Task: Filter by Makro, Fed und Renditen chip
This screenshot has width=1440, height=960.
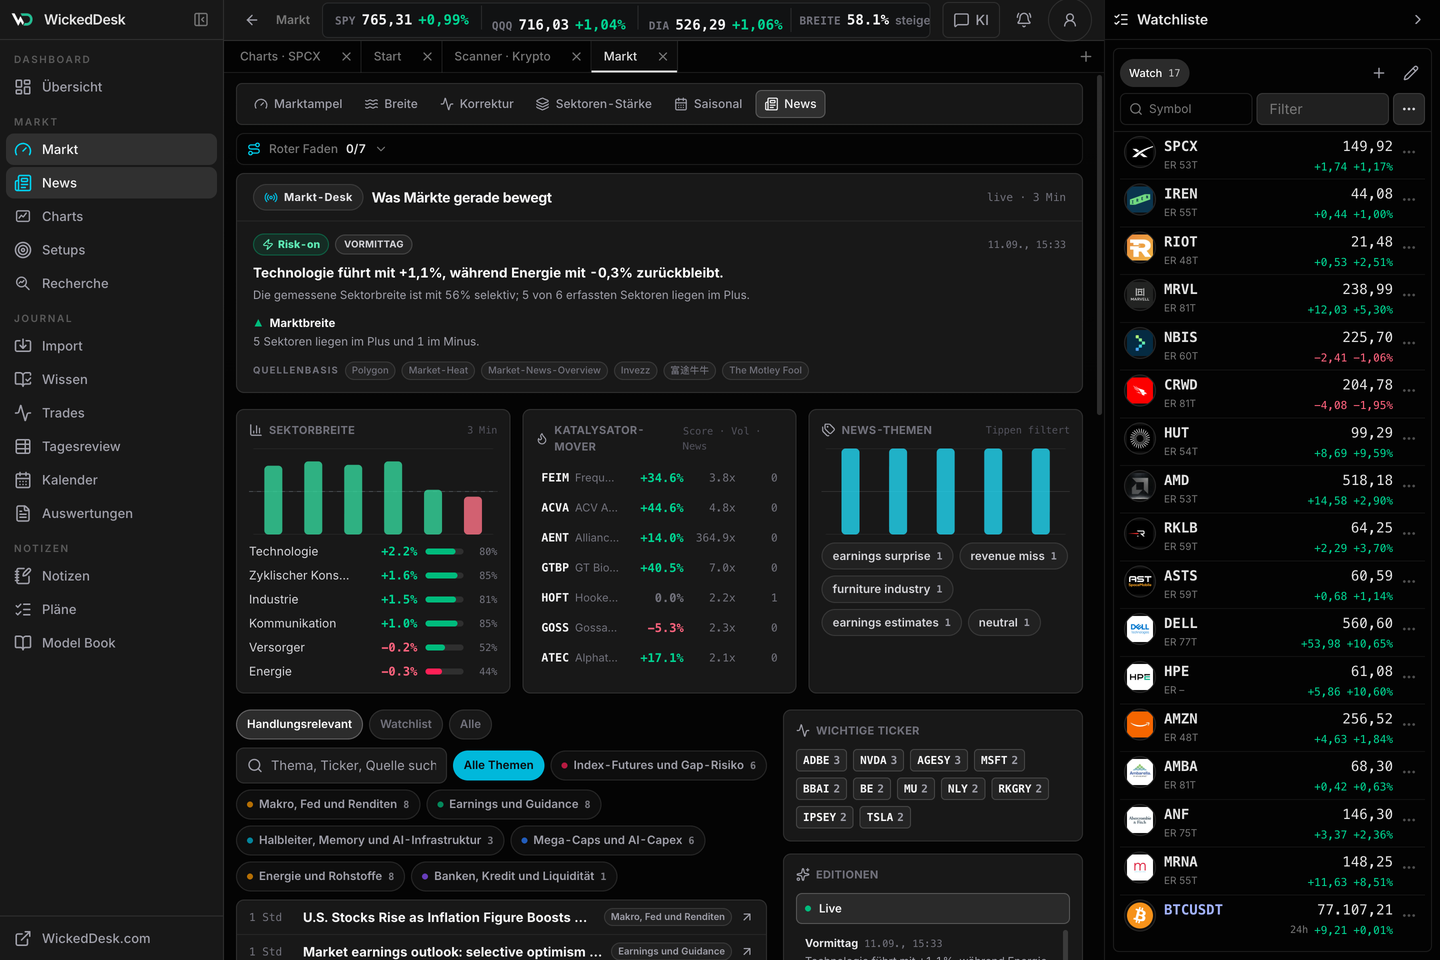Action: [328, 804]
